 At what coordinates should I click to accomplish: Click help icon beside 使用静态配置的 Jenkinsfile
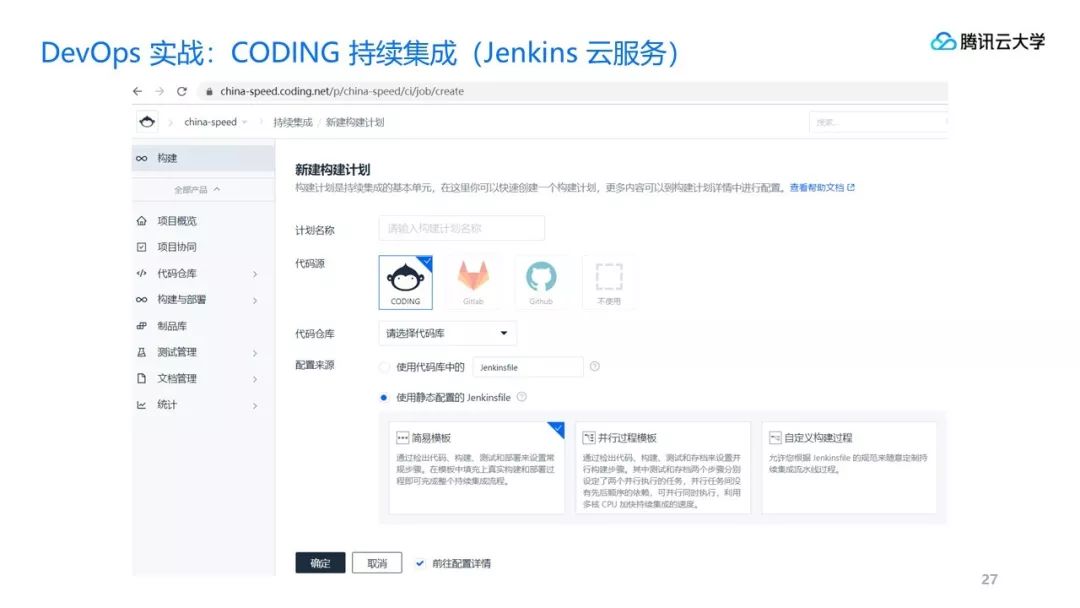pyautogui.click(x=521, y=397)
